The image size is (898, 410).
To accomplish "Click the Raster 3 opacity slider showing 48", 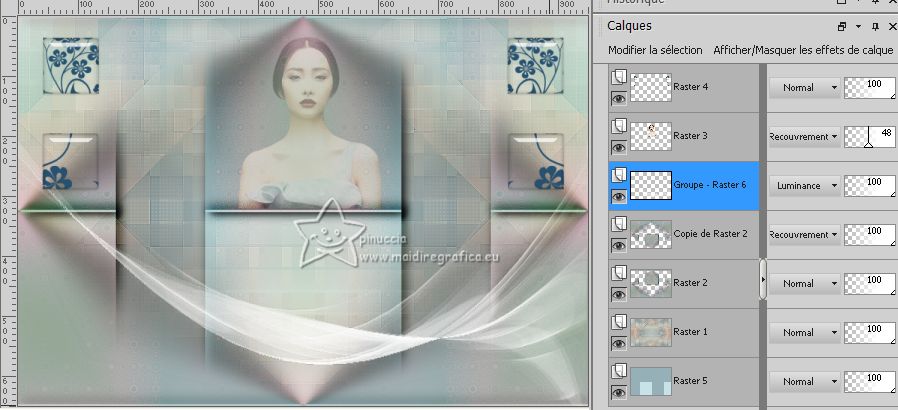I will click(x=870, y=137).
